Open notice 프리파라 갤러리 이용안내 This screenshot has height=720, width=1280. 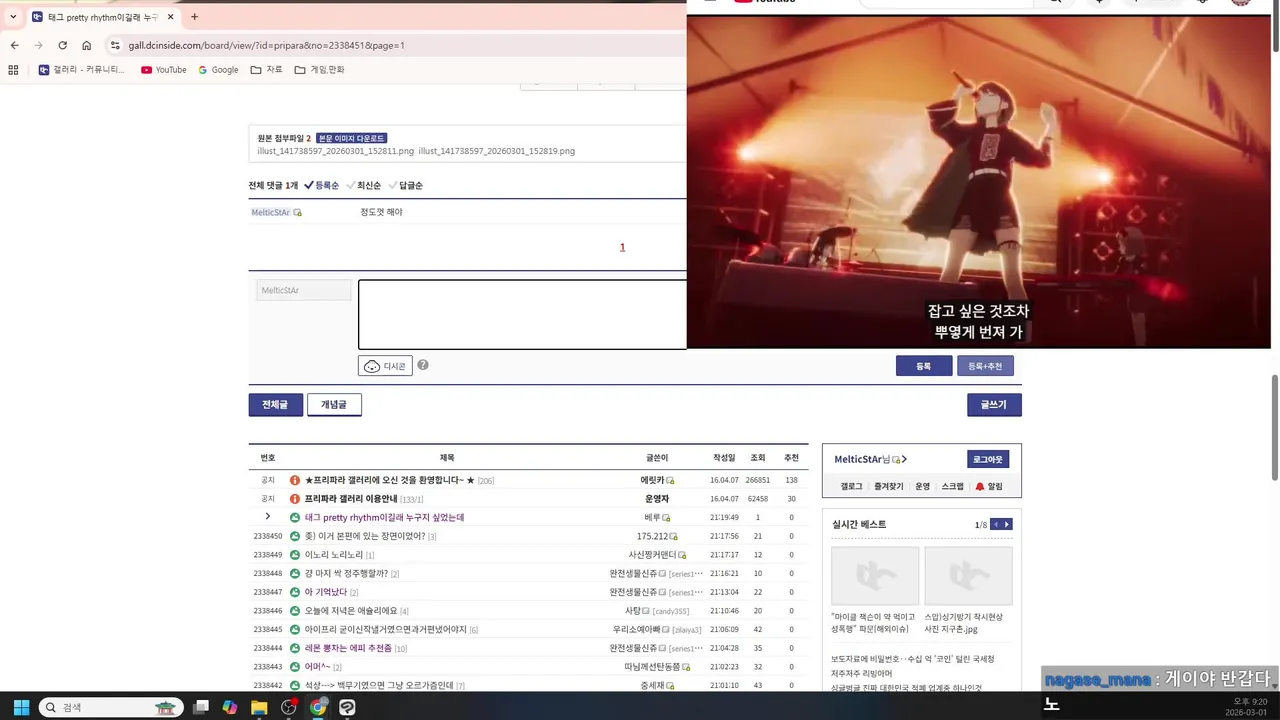pyautogui.click(x=351, y=499)
